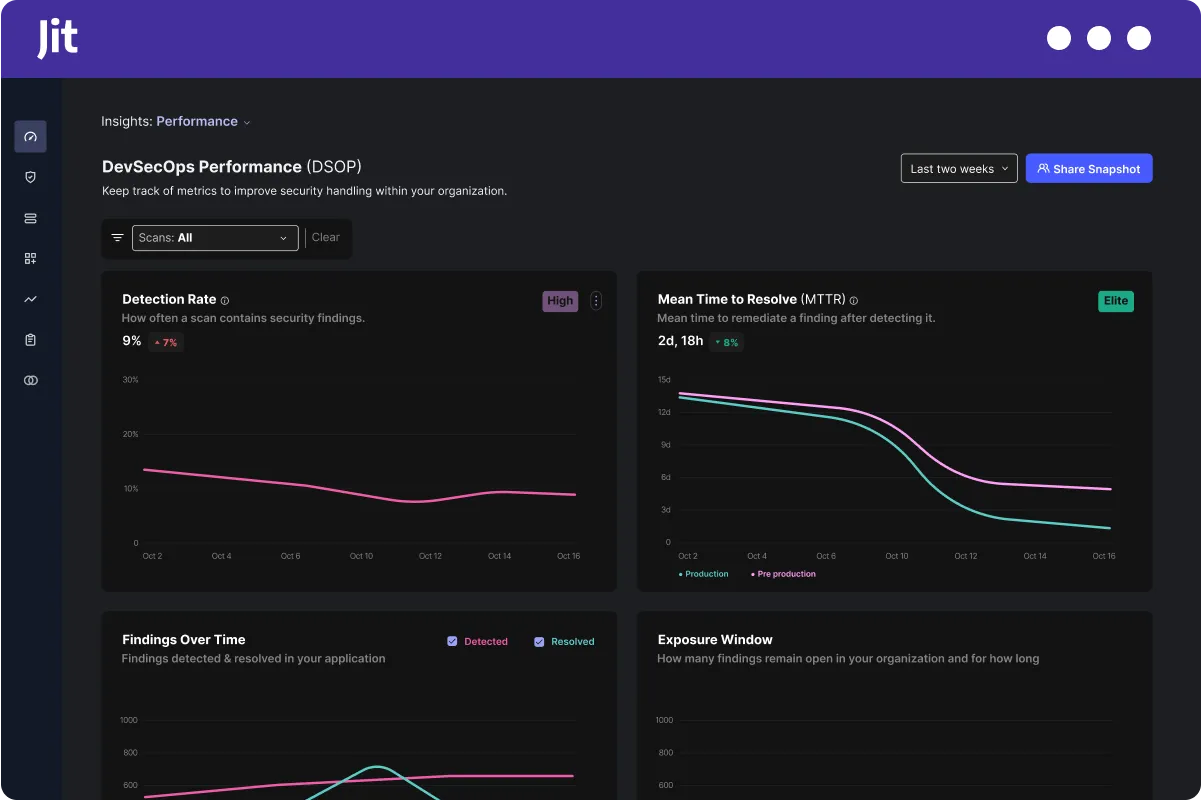1201x800 pixels.
Task: Click the info icon beside Detection Rate
Action: coord(225,298)
